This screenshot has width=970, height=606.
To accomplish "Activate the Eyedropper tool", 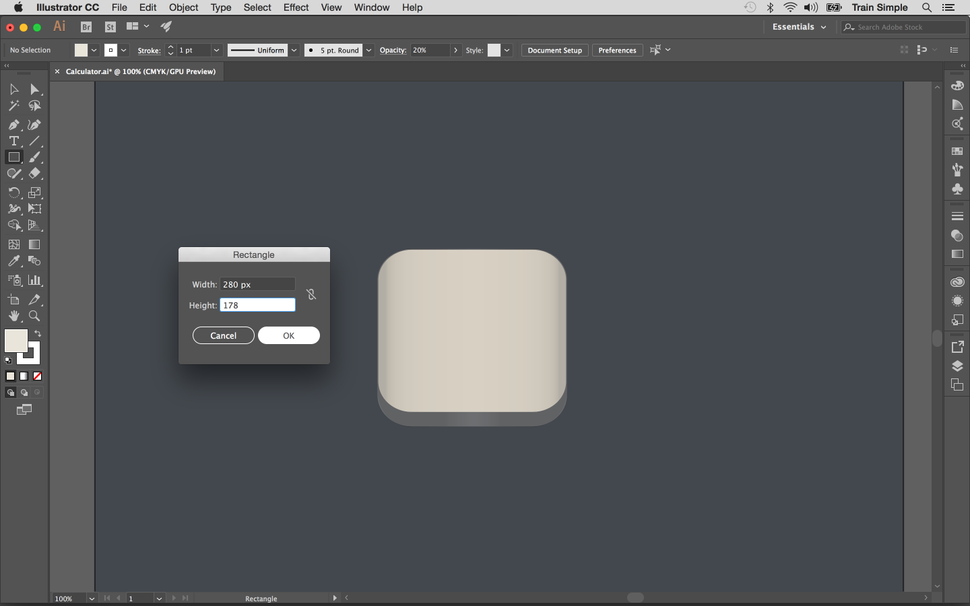I will tap(13, 261).
